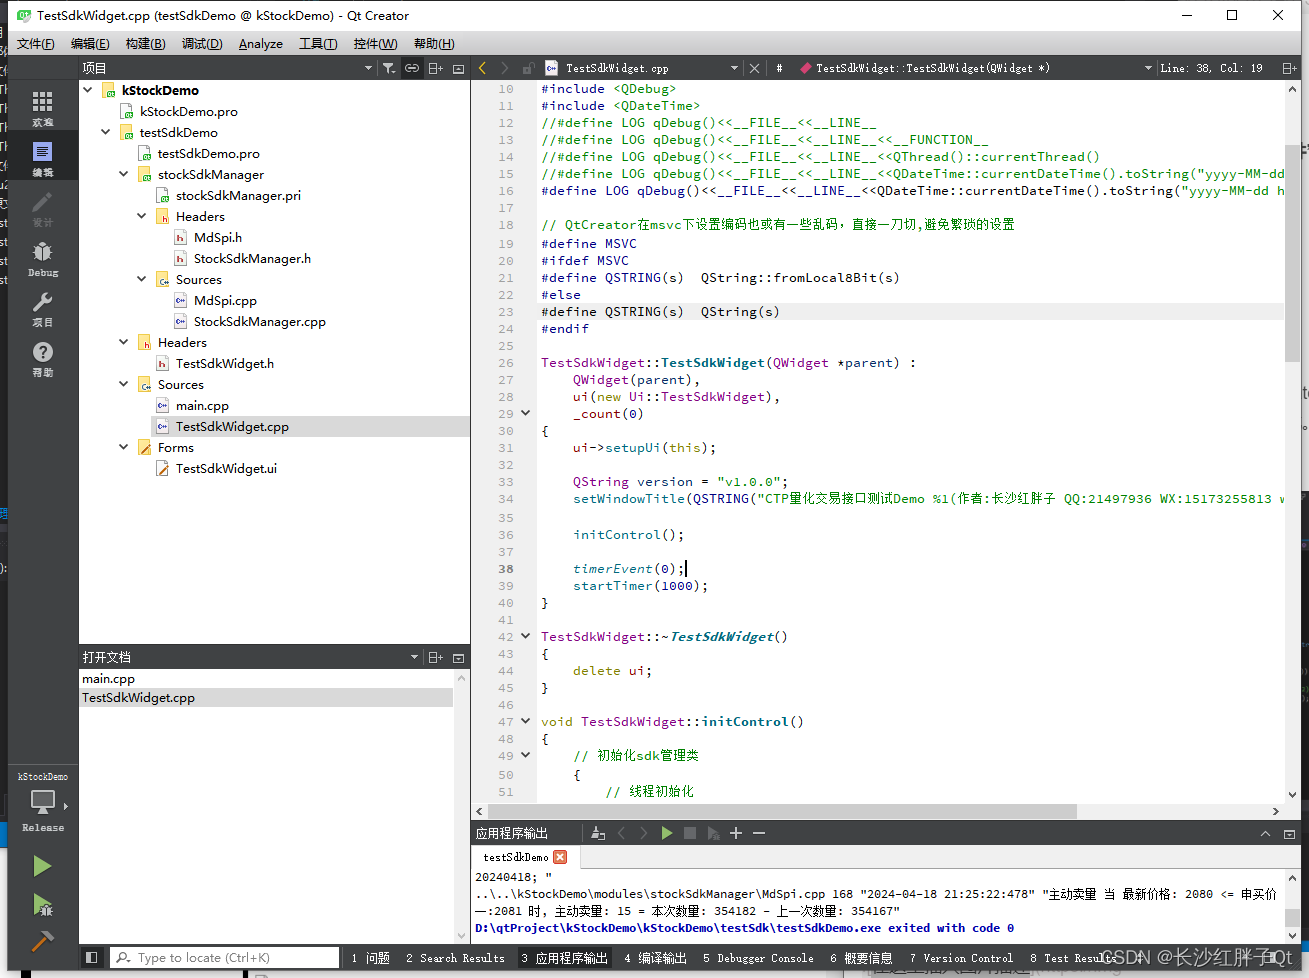Click the filter tree icon in the Projects pane

click(389, 68)
